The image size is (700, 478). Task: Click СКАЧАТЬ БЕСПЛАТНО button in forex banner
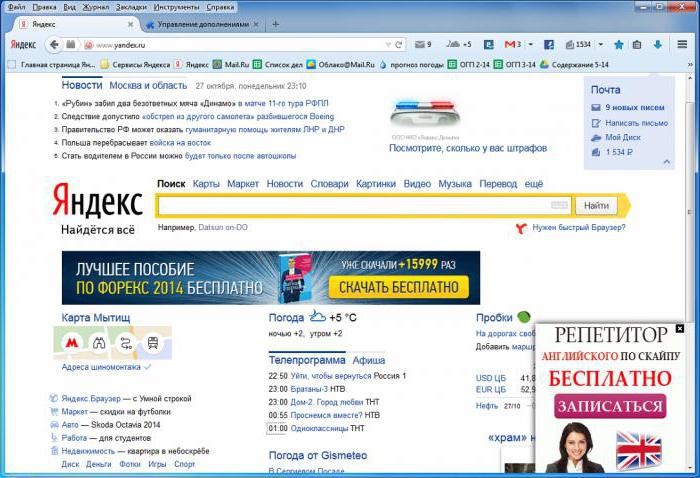399,287
